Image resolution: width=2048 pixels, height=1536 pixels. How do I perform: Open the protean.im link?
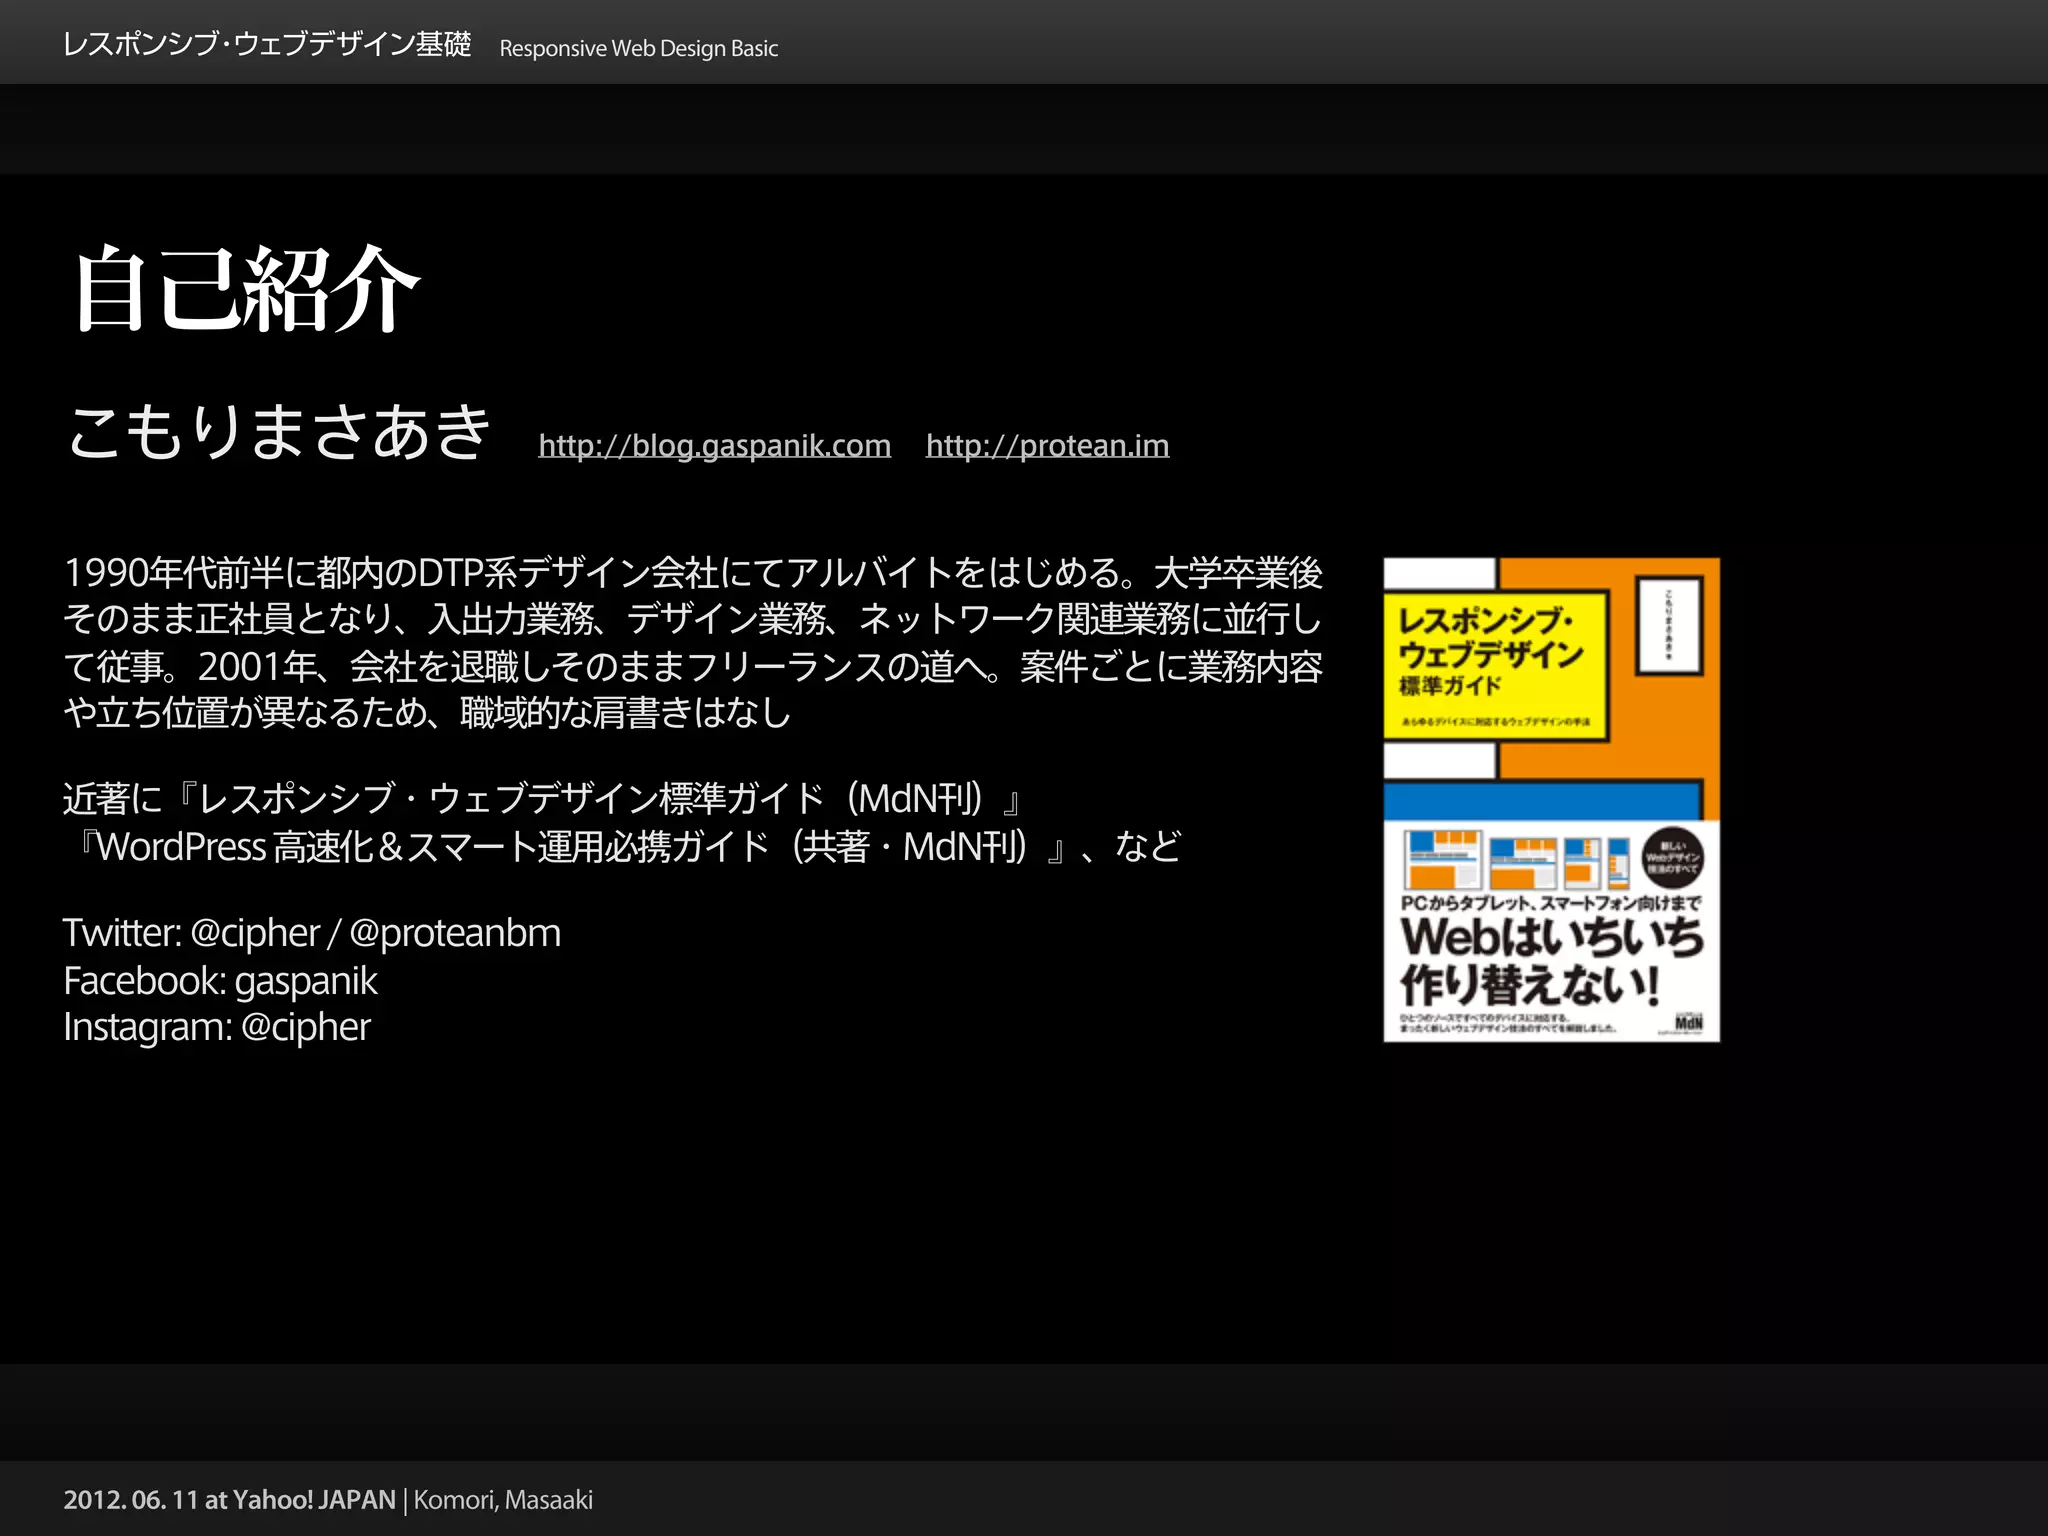coord(1047,445)
